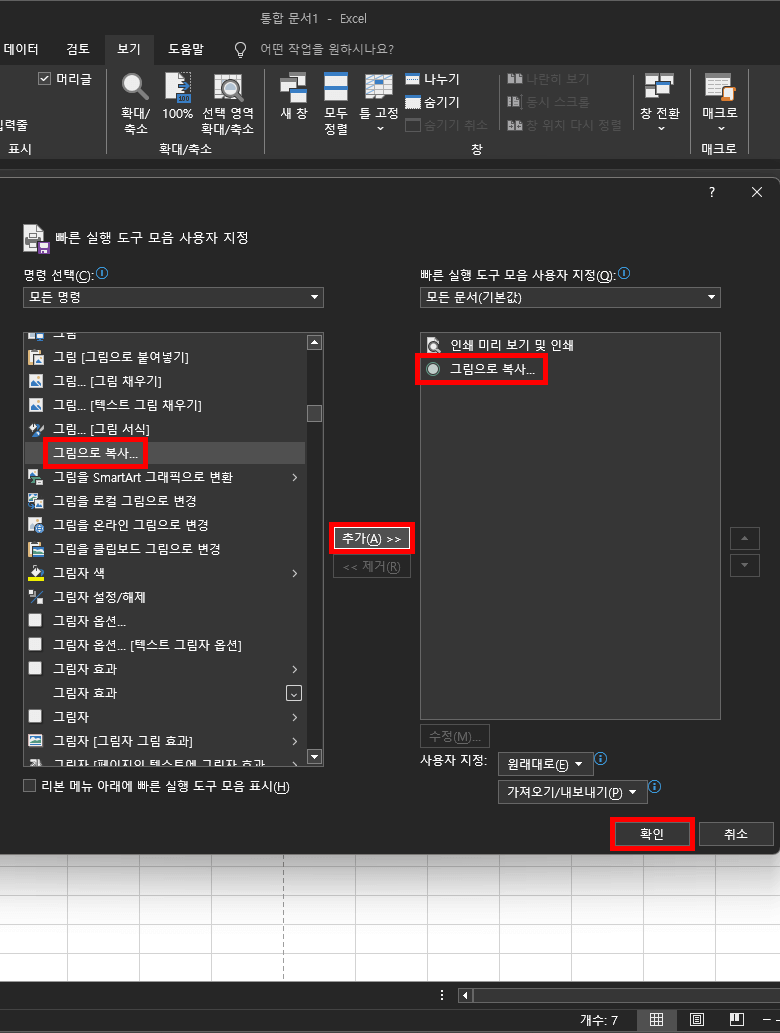780x1033 pixels.
Task: Select 그림을 로컬 그림으로 변경 command
Action: point(165,501)
